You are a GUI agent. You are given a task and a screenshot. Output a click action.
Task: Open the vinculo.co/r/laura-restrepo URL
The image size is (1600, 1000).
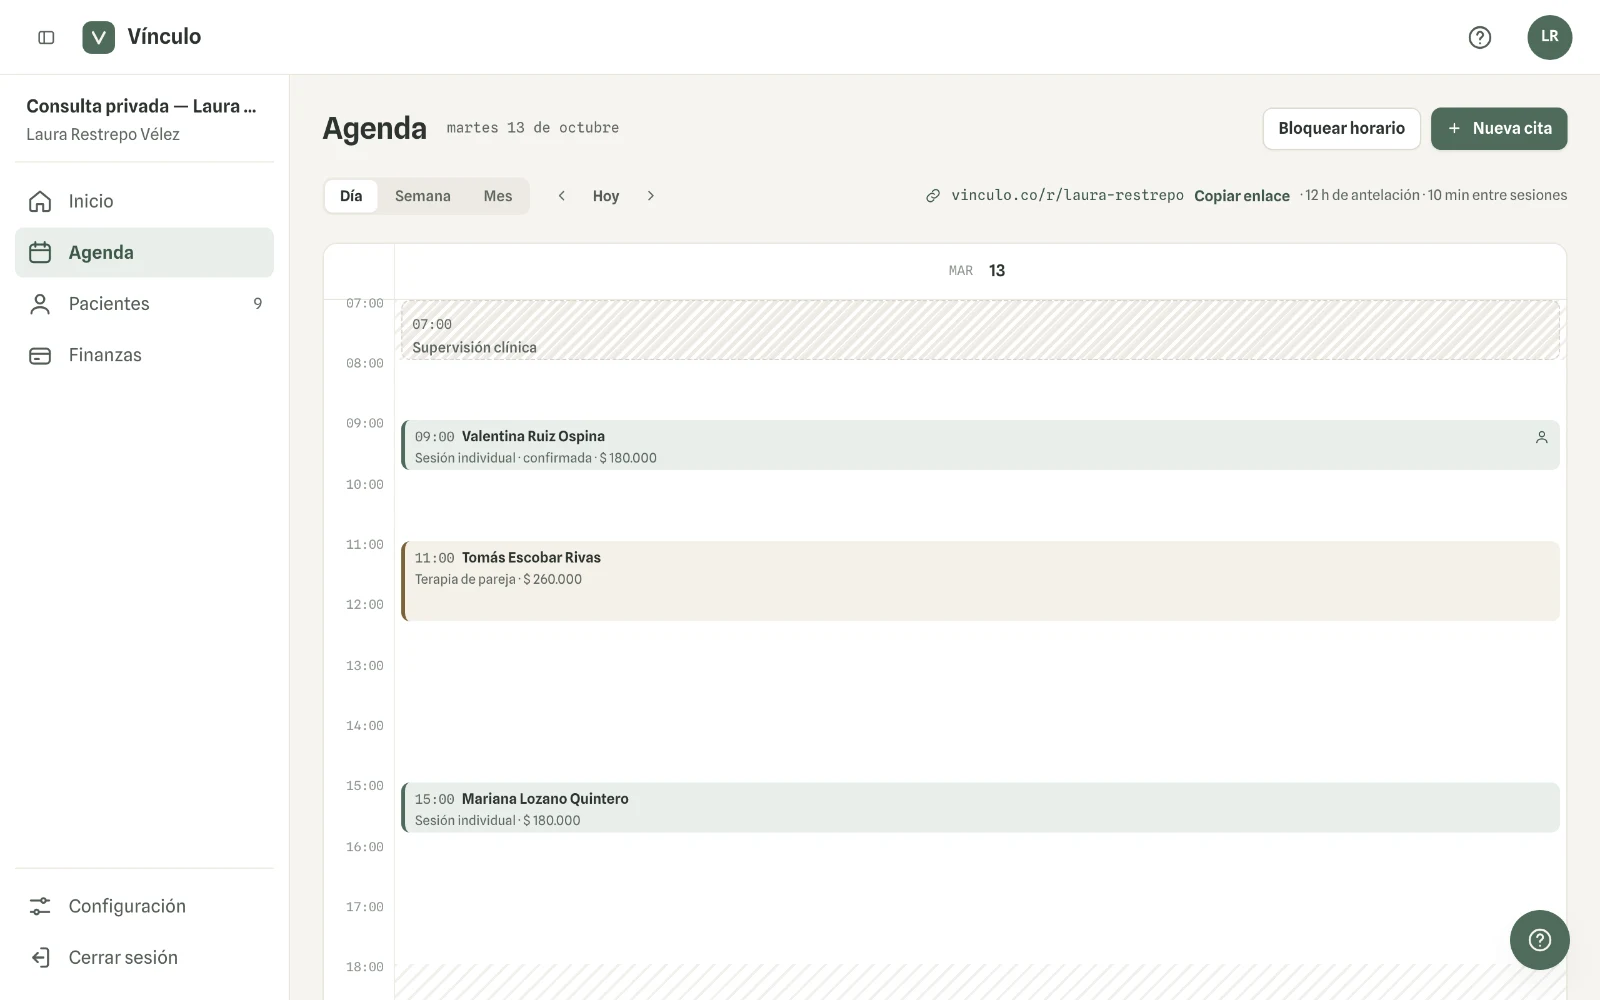[1067, 195]
